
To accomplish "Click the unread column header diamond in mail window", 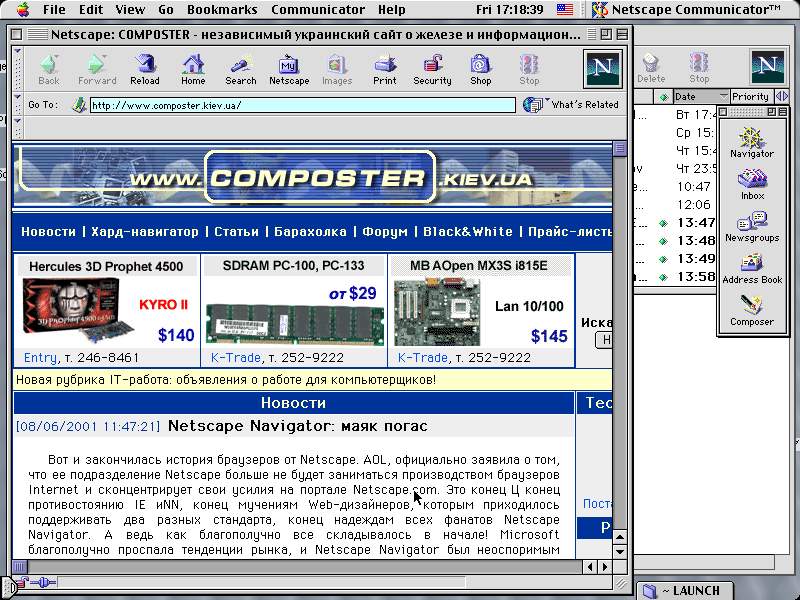I will [663, 96].
